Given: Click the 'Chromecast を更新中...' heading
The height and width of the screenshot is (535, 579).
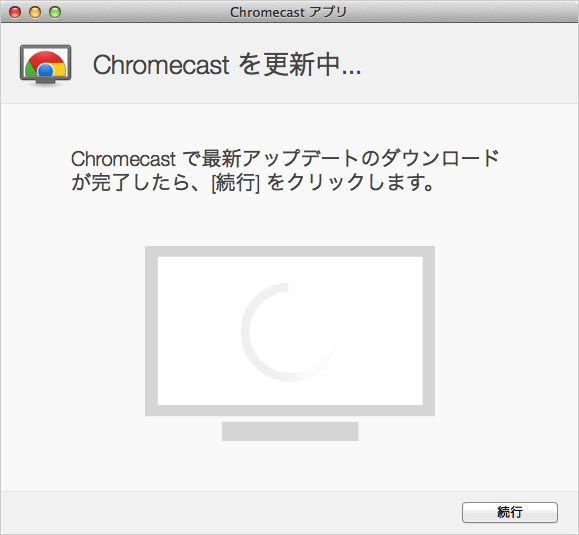Looking at the screenshot, I should 227,65.
